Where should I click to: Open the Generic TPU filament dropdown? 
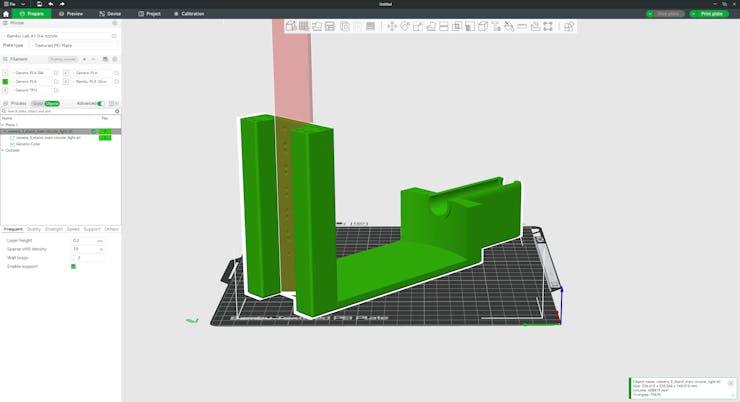[31, 90]
